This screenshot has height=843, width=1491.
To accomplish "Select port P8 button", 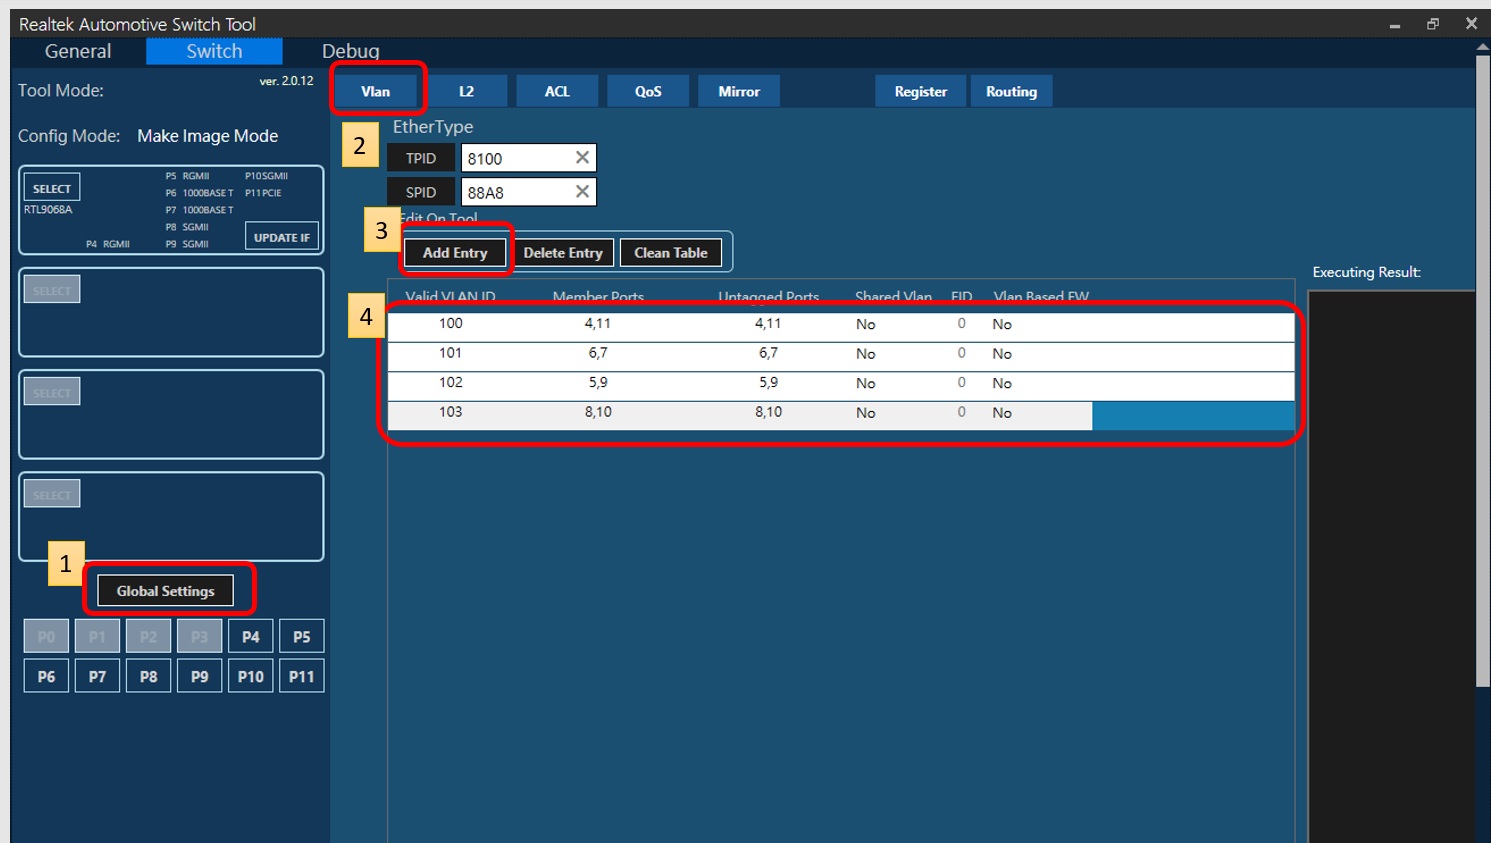I will click(148, 676).
